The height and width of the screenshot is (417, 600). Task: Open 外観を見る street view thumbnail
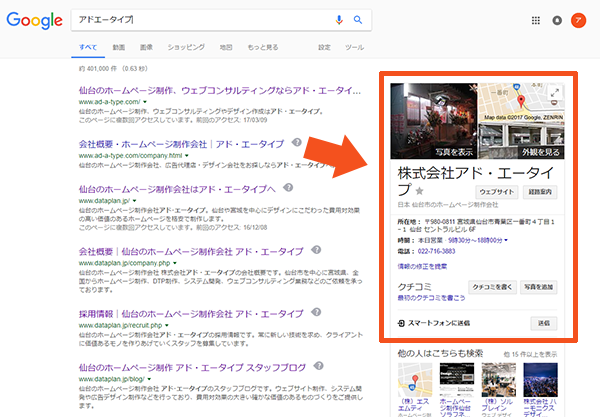point(521,140)
